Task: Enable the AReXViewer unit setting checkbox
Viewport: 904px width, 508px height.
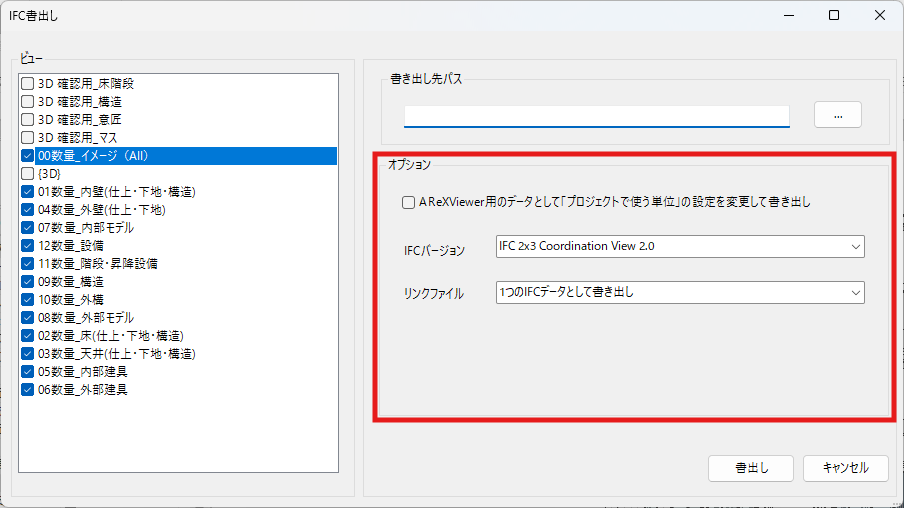Action: click(408, 202)
